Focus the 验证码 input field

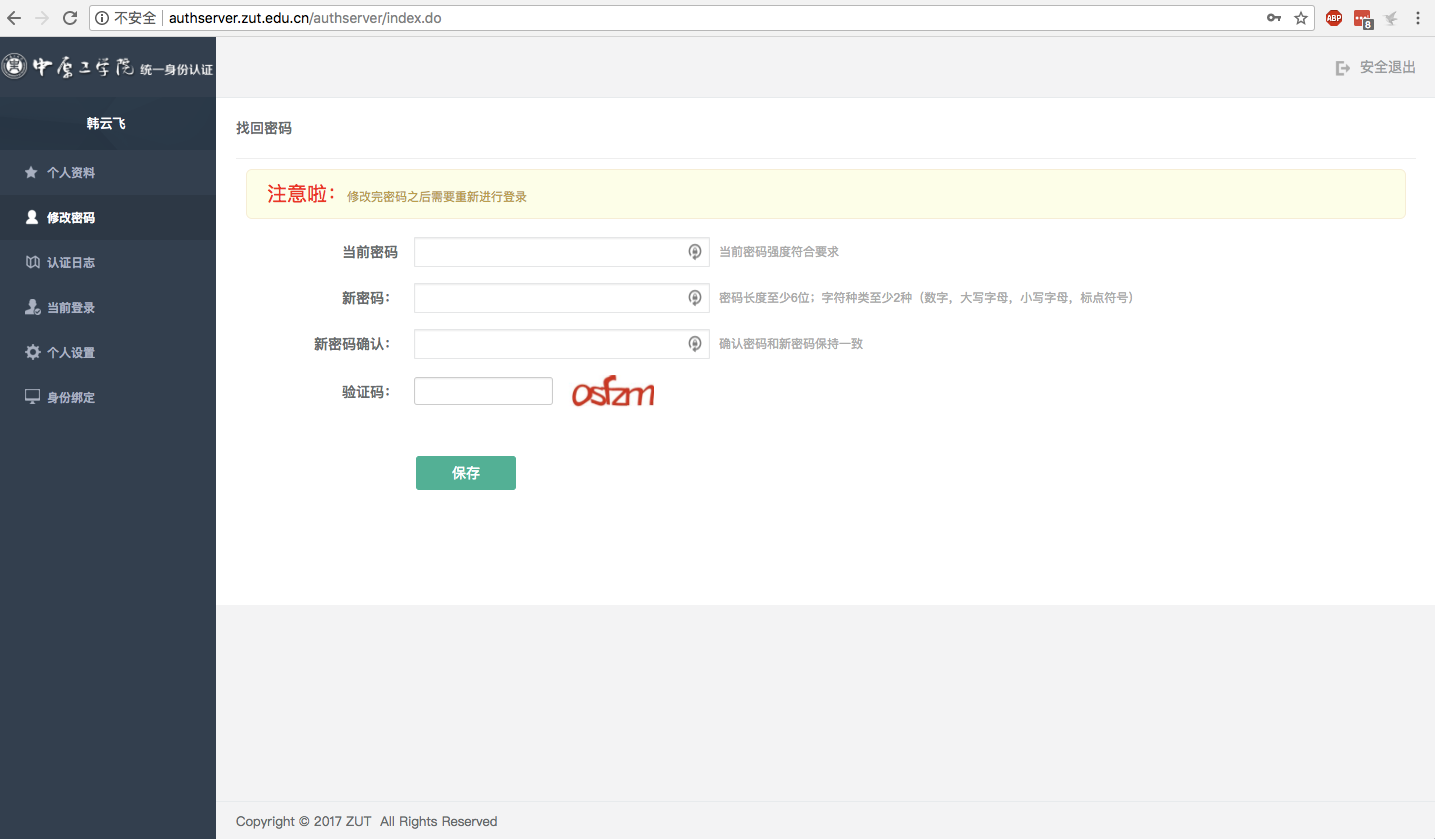(483, 391)
